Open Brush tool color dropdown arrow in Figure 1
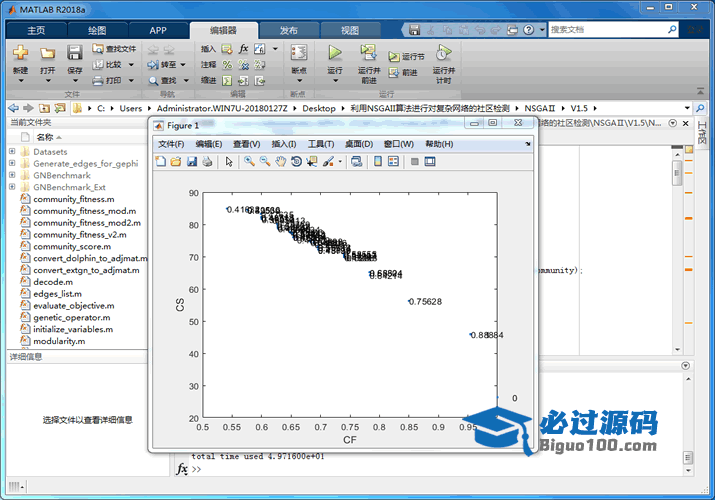The image size is (715, 500). [x=340, y=161]
